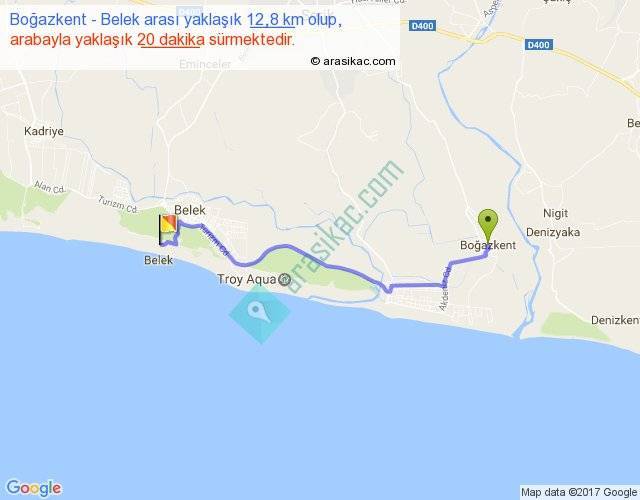Click the Google logo
This screenshot has height=500, width=640.
[x=34, y=488]
